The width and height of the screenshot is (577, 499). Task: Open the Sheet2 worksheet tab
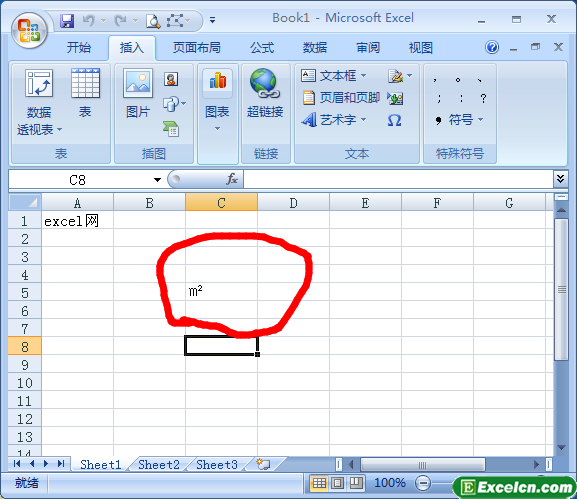[159, 464]
